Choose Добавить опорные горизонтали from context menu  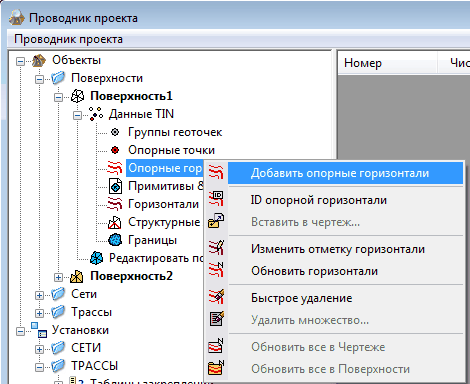[x=345, y=173]
